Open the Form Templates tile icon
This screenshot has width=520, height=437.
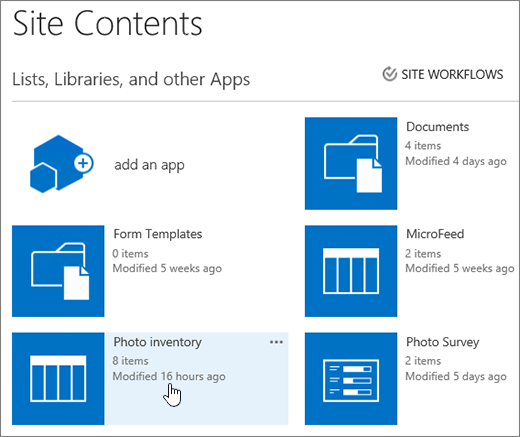58,271
